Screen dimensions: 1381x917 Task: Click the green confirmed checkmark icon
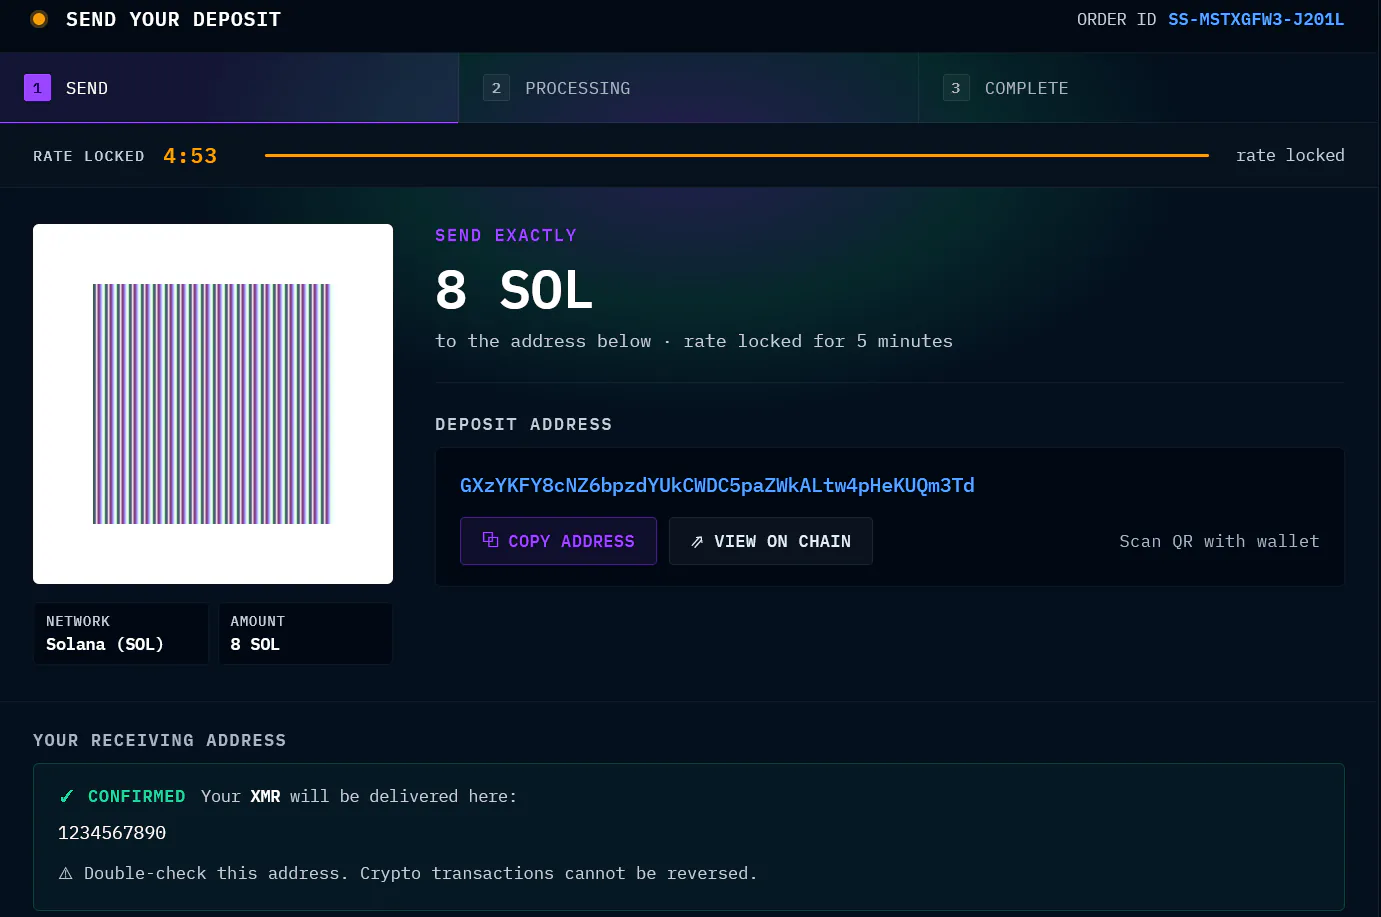coord(67,796)
